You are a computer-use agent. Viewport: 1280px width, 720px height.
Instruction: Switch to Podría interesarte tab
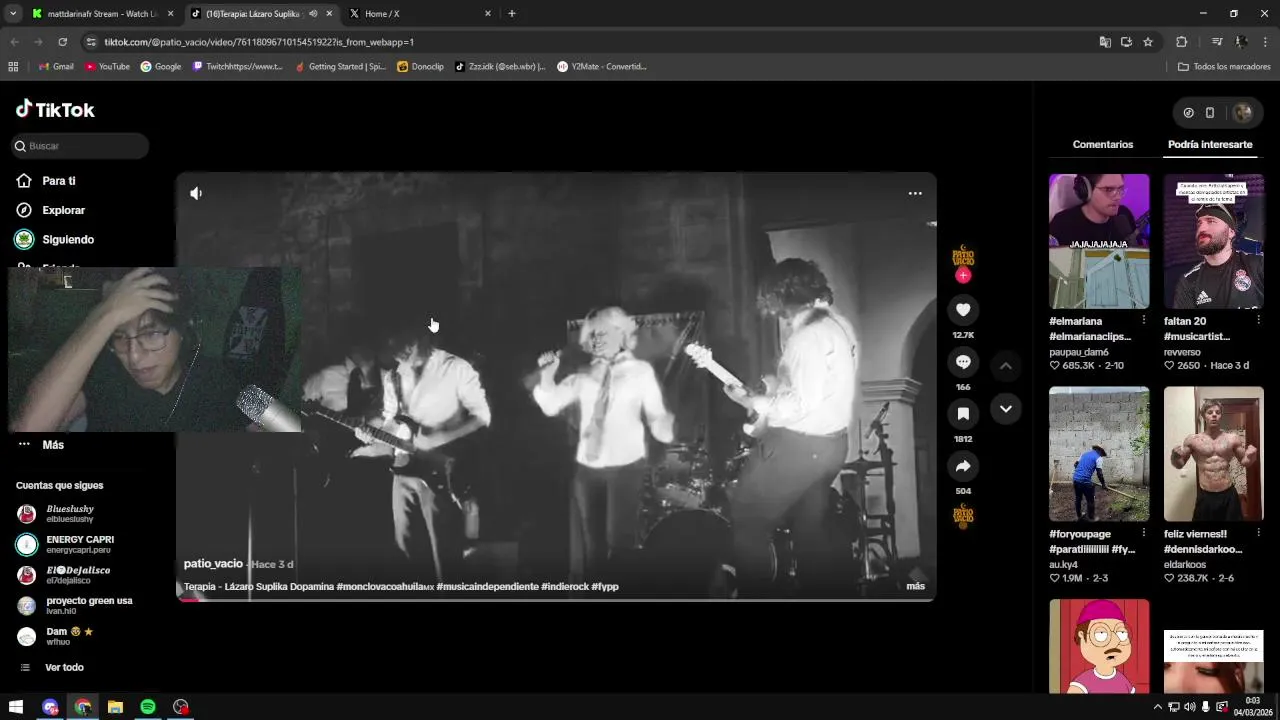coord(1210,144)
